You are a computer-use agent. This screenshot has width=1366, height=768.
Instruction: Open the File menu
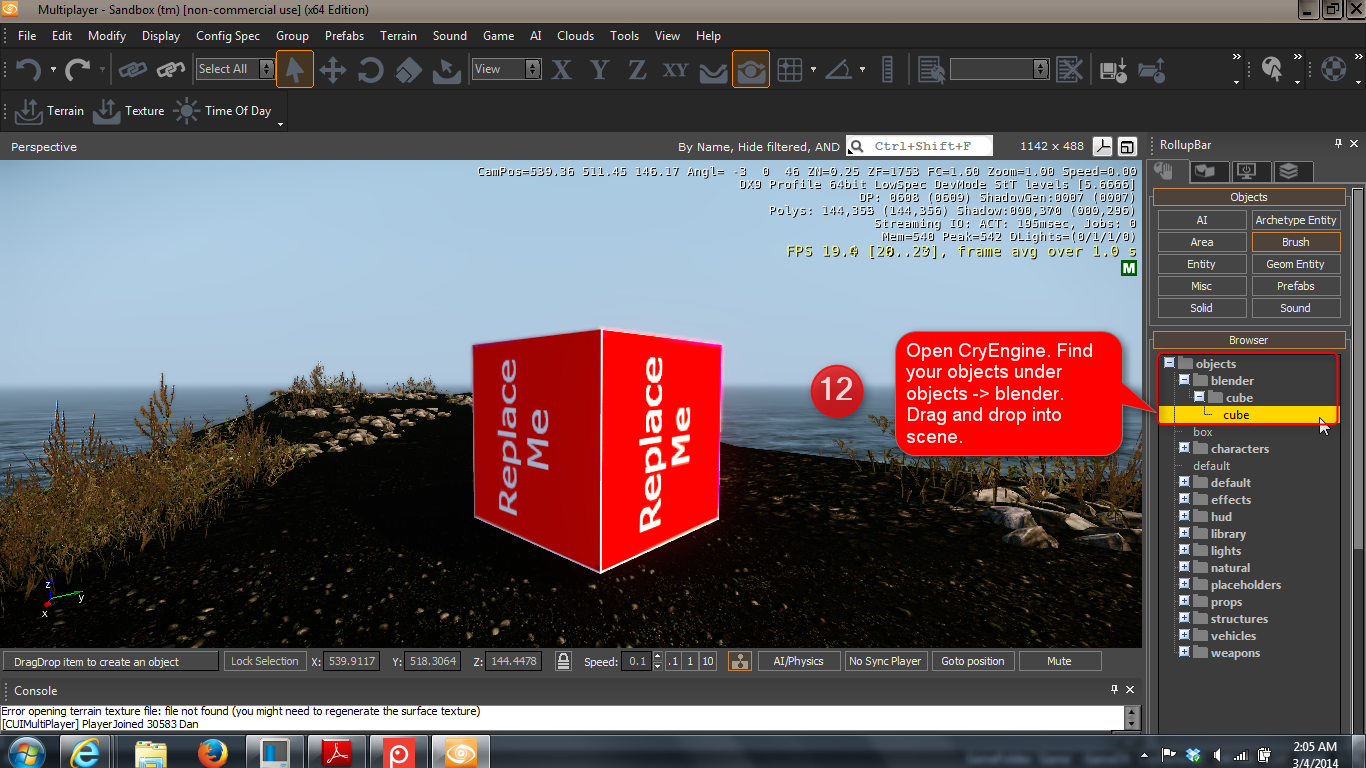[27, 36]
